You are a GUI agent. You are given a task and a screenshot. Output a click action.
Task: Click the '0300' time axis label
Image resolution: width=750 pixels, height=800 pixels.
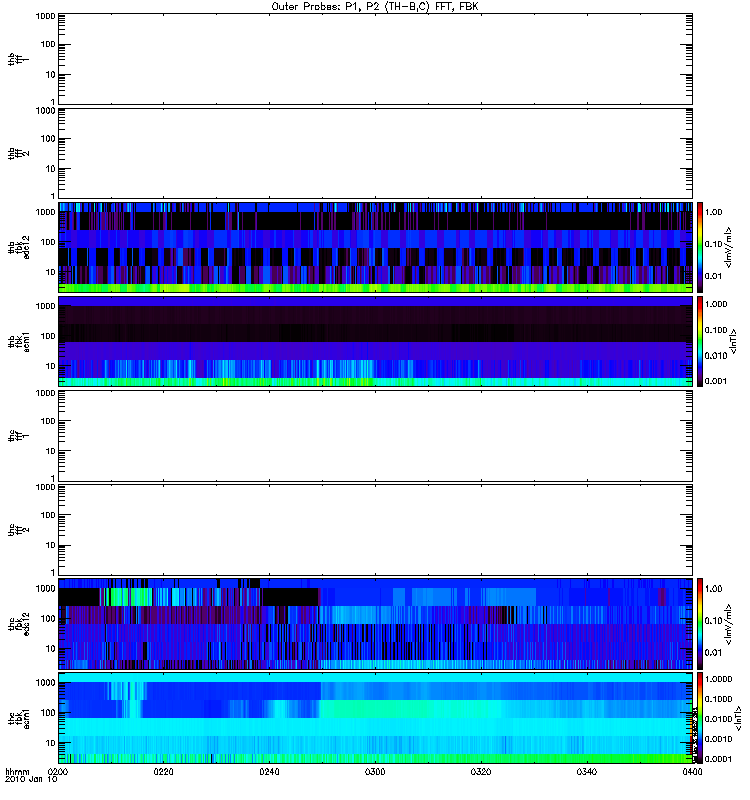tap(375, 772)
